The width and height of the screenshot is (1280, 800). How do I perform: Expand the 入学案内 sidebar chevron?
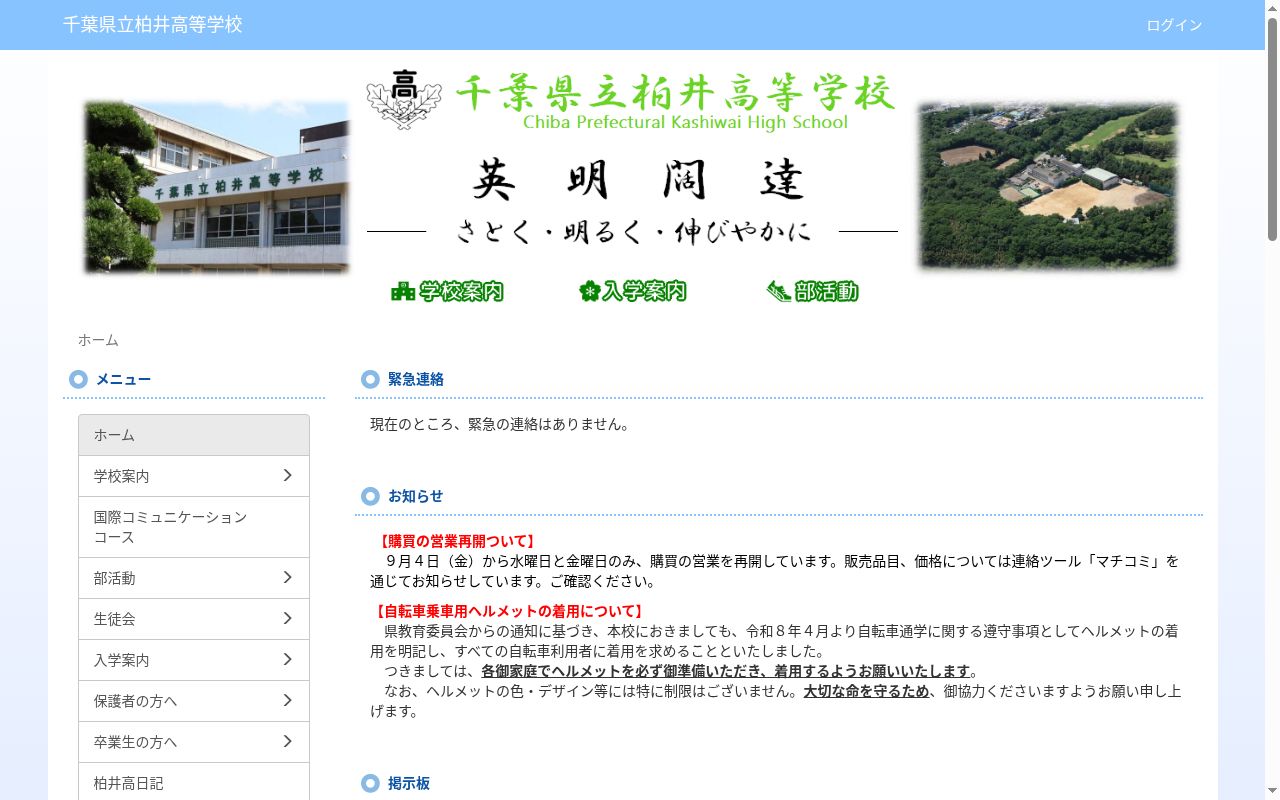click(x=287, y=659)
